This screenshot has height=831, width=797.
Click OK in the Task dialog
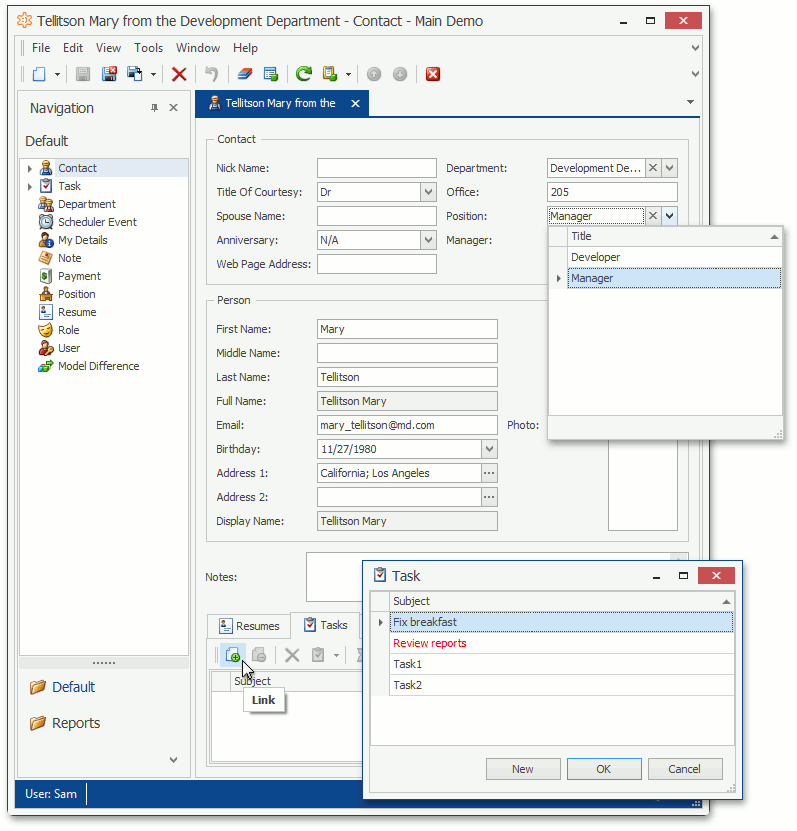[604, 770]
